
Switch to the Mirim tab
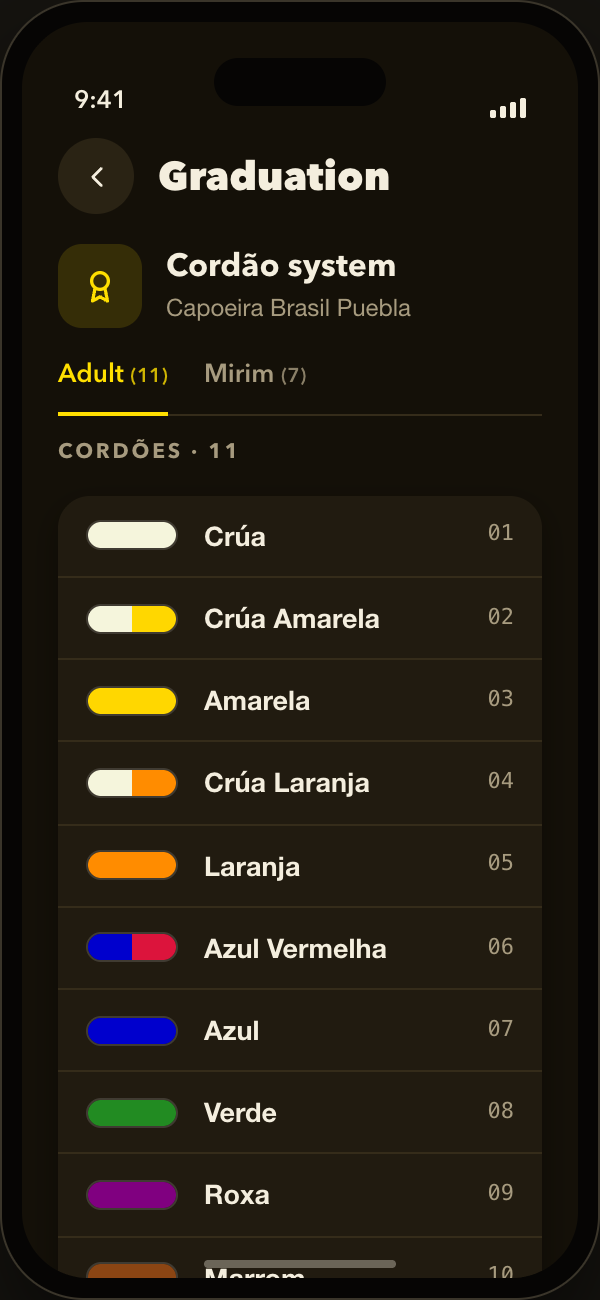(x=255, y=375)
